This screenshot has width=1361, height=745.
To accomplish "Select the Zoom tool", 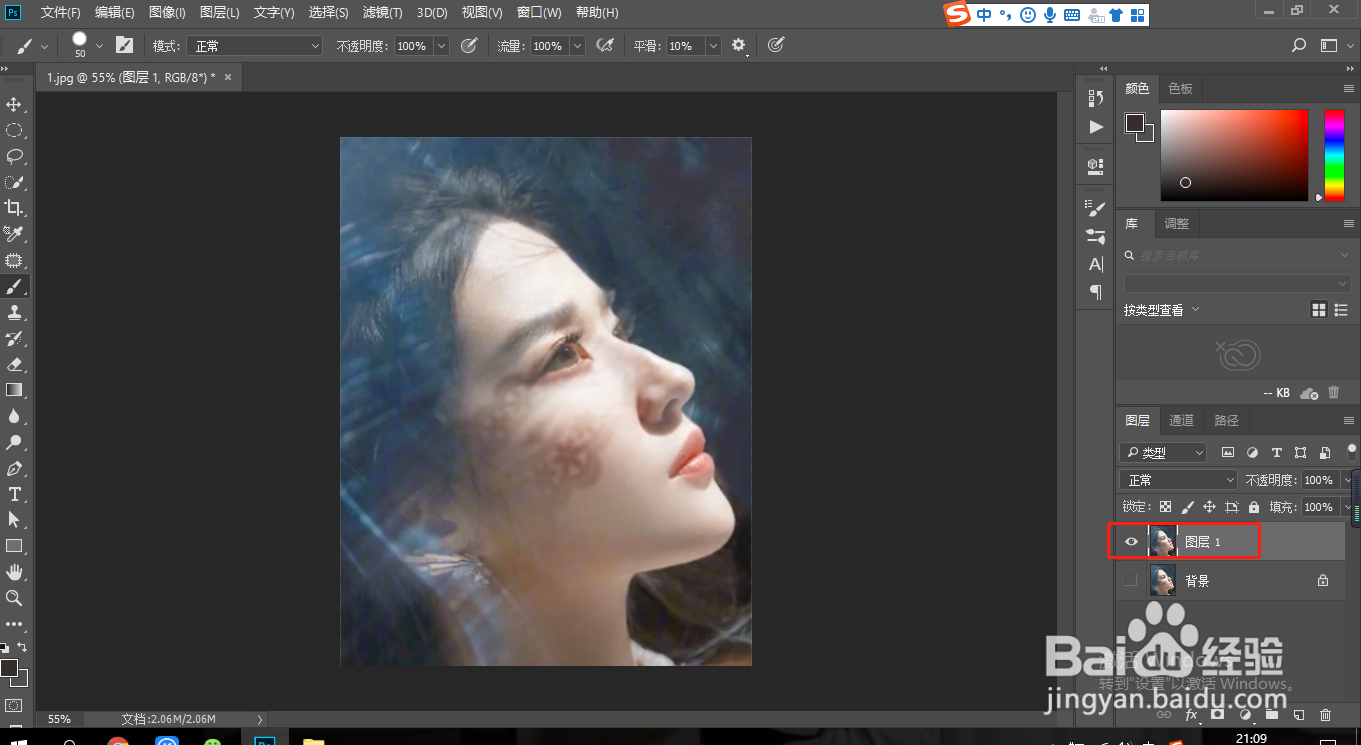I will pos(15,598).
